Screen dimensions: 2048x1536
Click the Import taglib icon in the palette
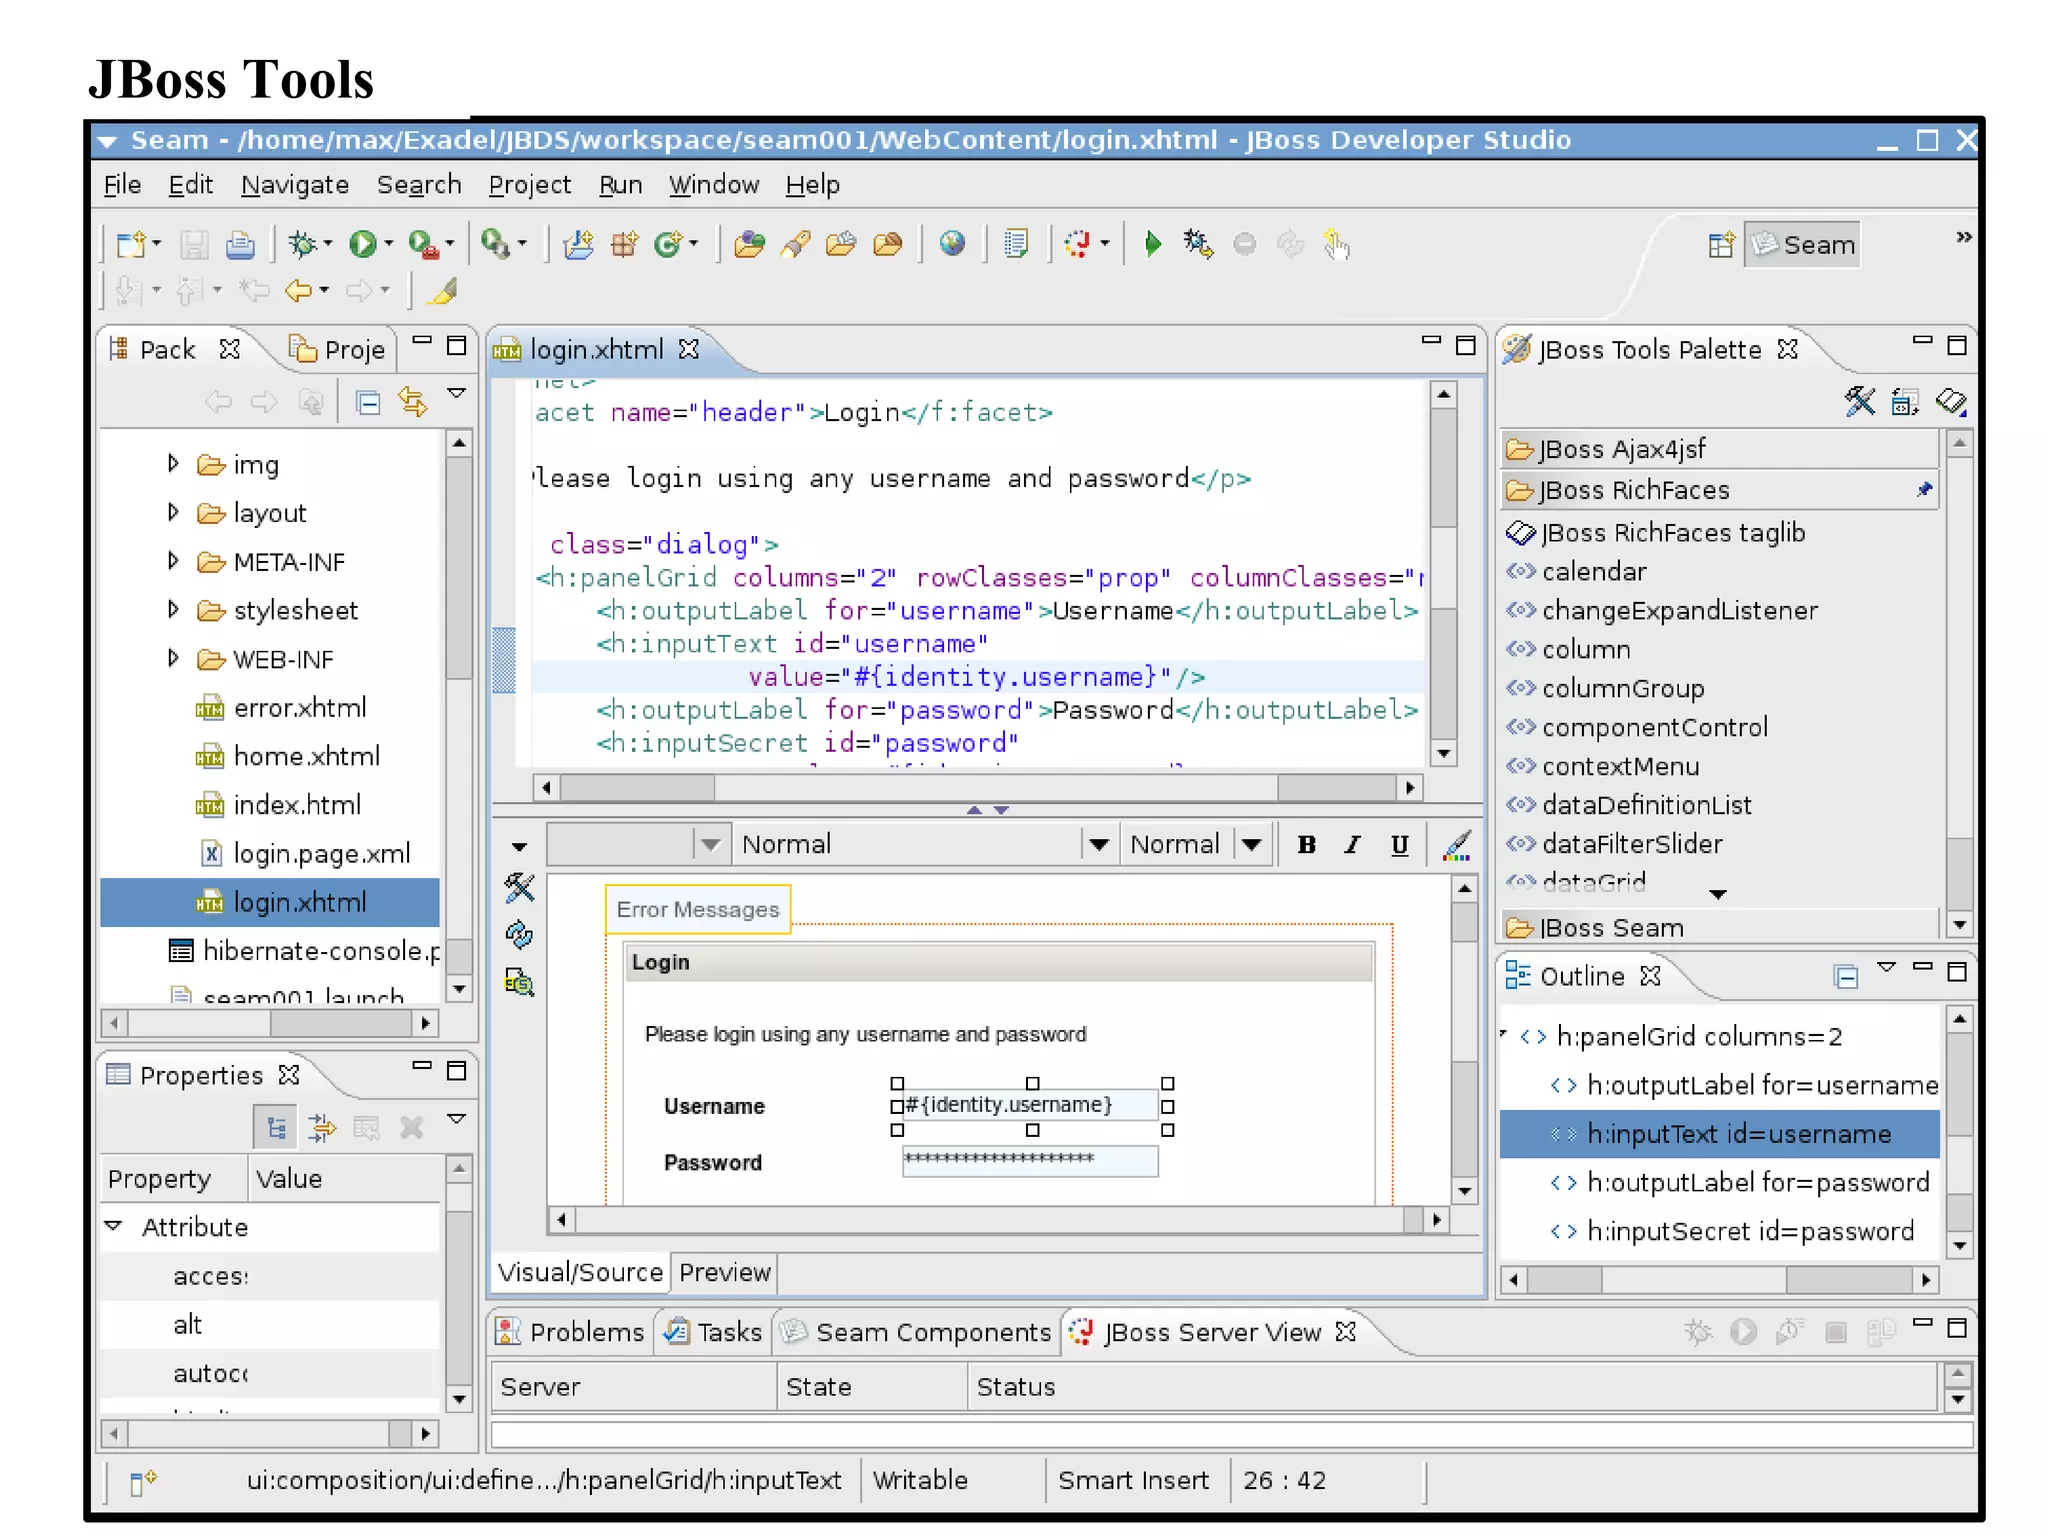coord(1905,402)
